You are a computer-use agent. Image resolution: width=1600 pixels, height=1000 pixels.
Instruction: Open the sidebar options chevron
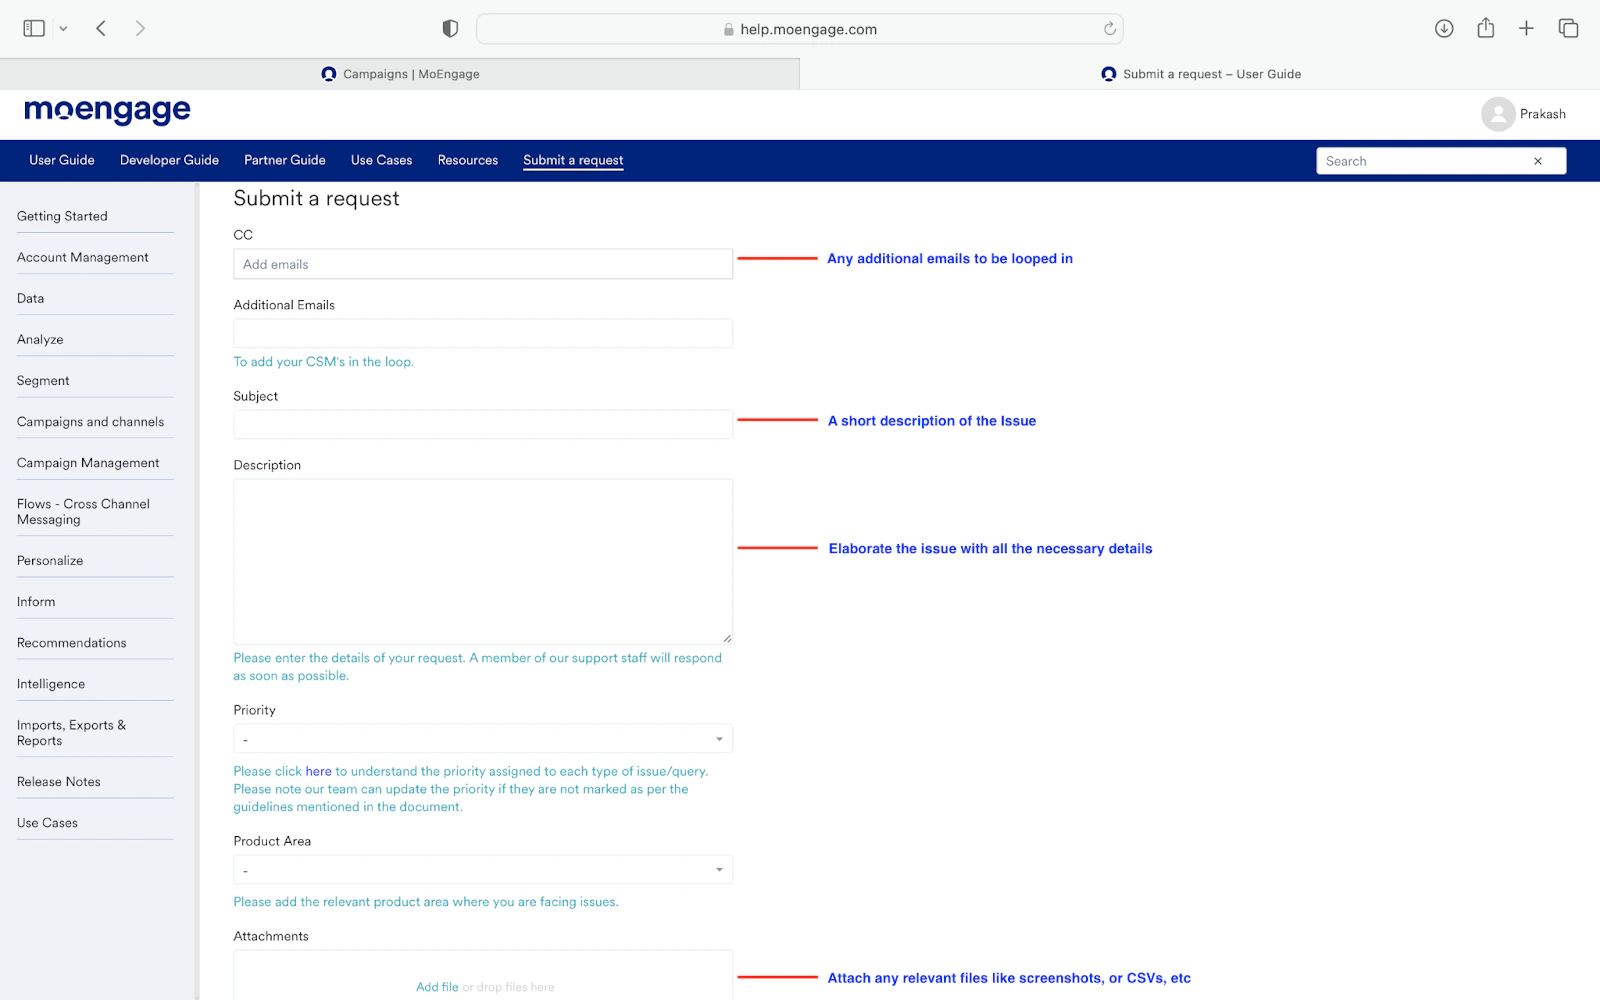point(63,29)
